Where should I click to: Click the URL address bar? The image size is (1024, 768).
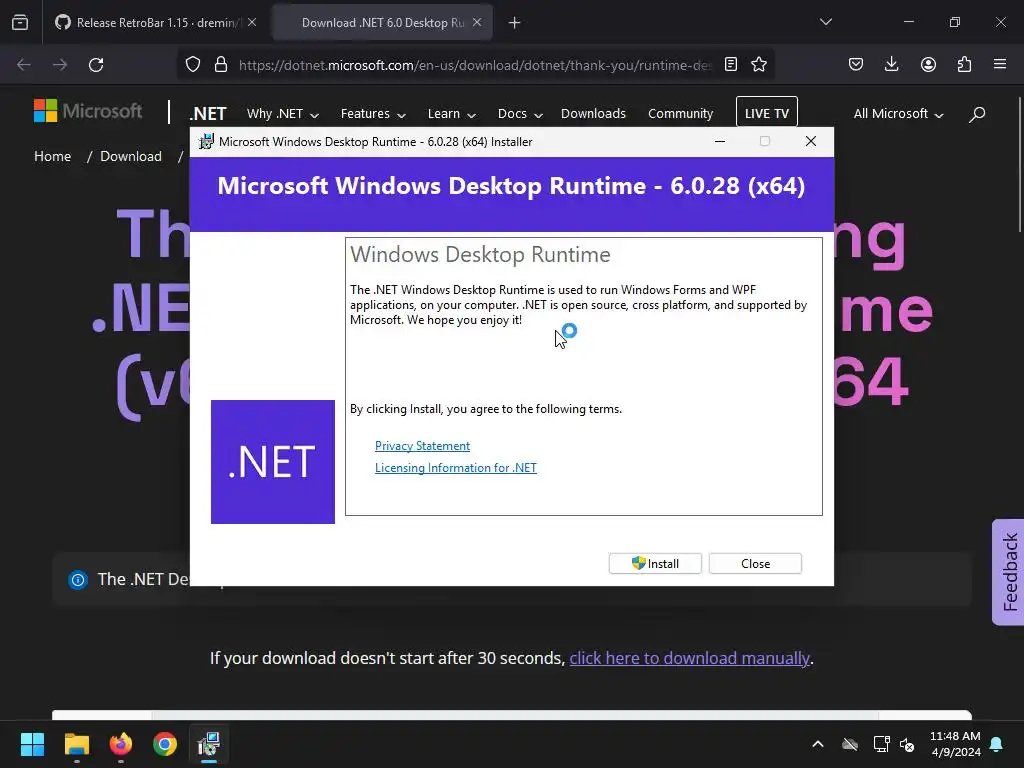(x=475, y=65)
